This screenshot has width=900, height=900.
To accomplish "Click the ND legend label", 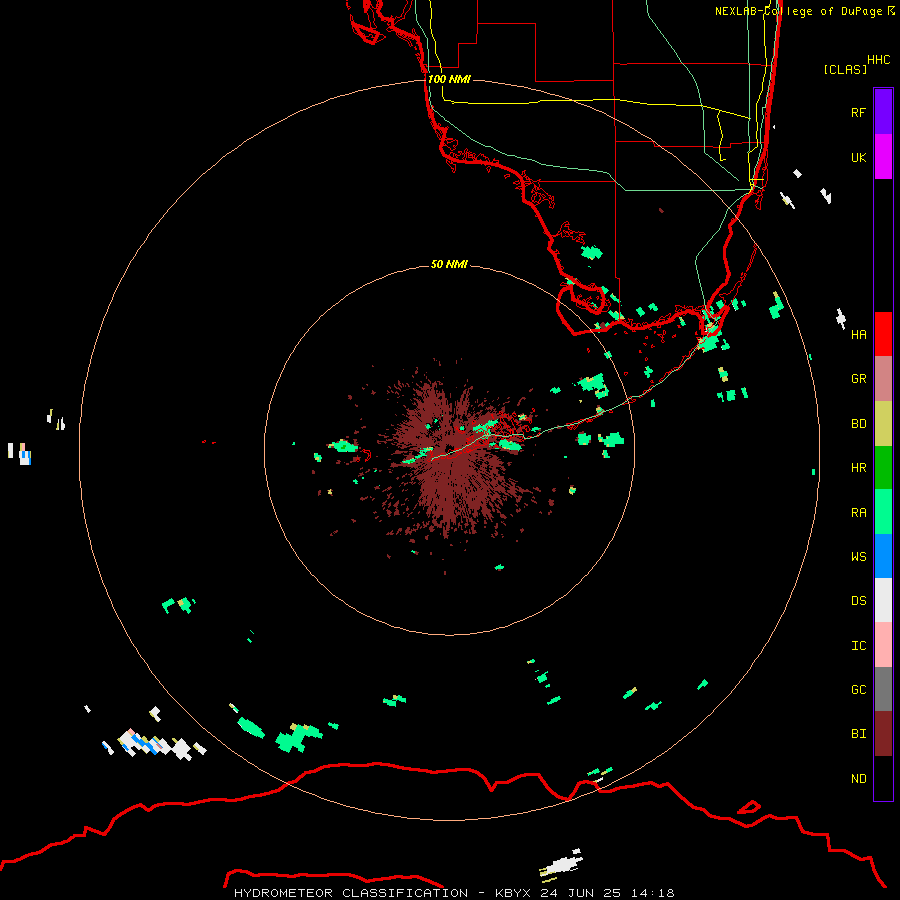I will pos(858,779).
